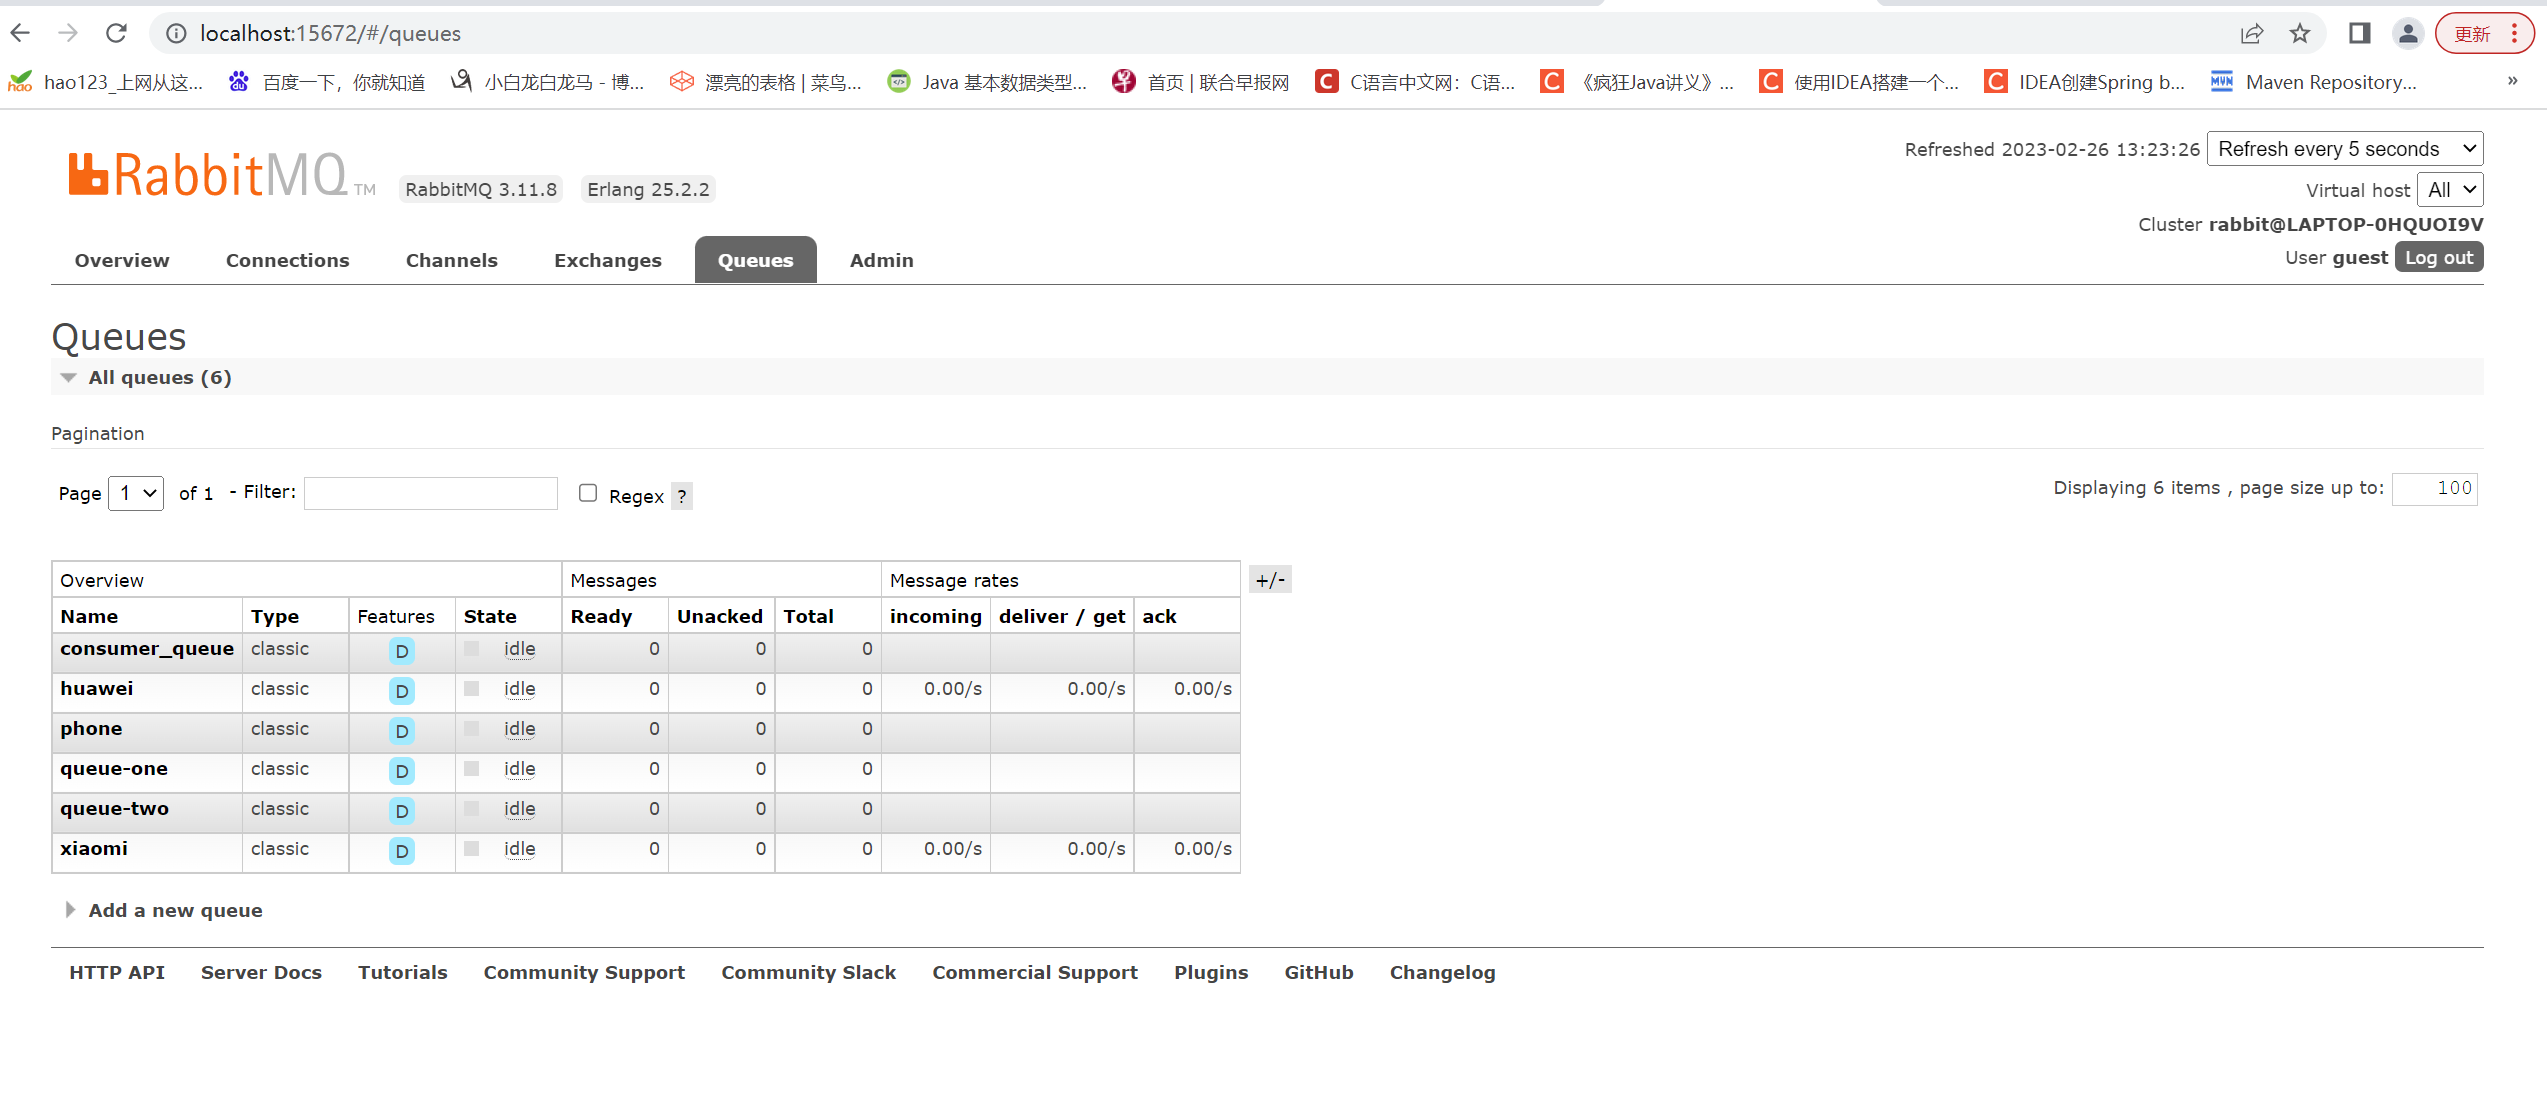This screenshot has width=2547, height=1120.
Task: Open the consumer_queue queue link
Action: (x=146, y=648)
